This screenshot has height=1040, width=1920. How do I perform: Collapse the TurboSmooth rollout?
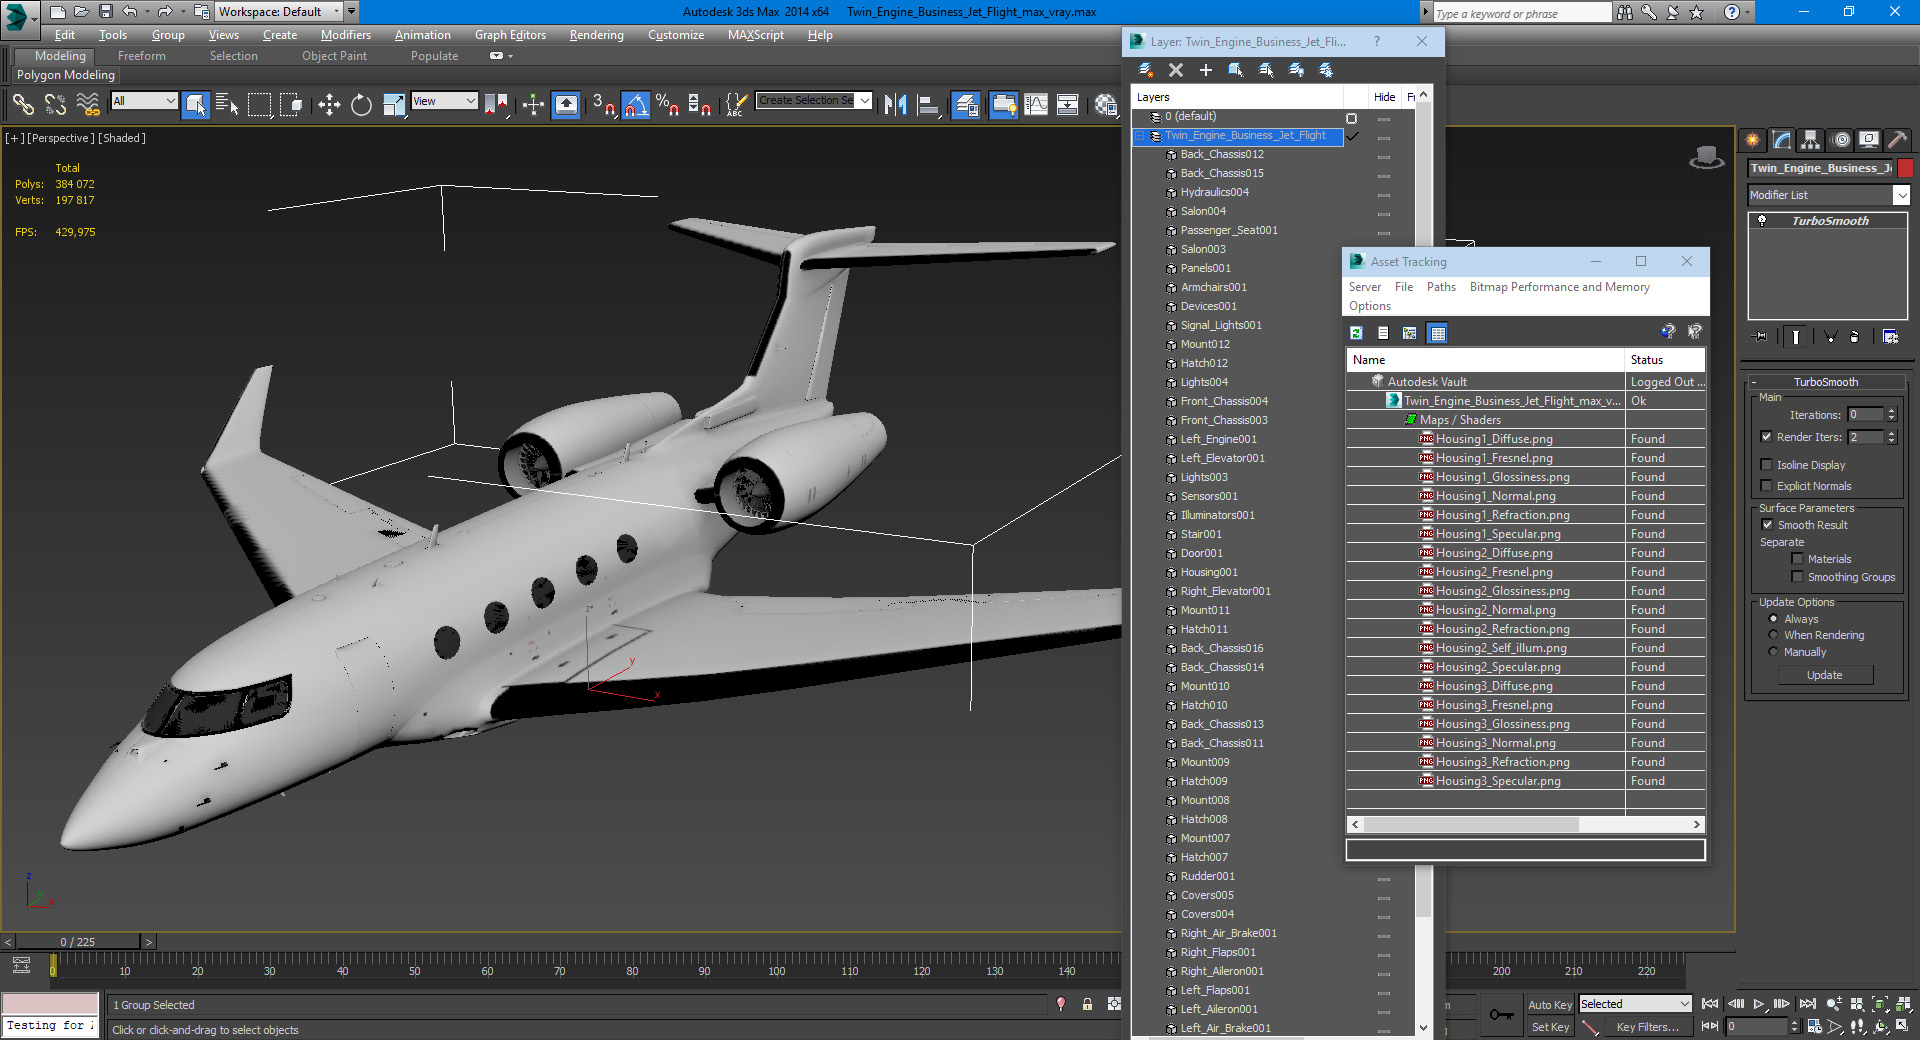(x=1825, y=382)
